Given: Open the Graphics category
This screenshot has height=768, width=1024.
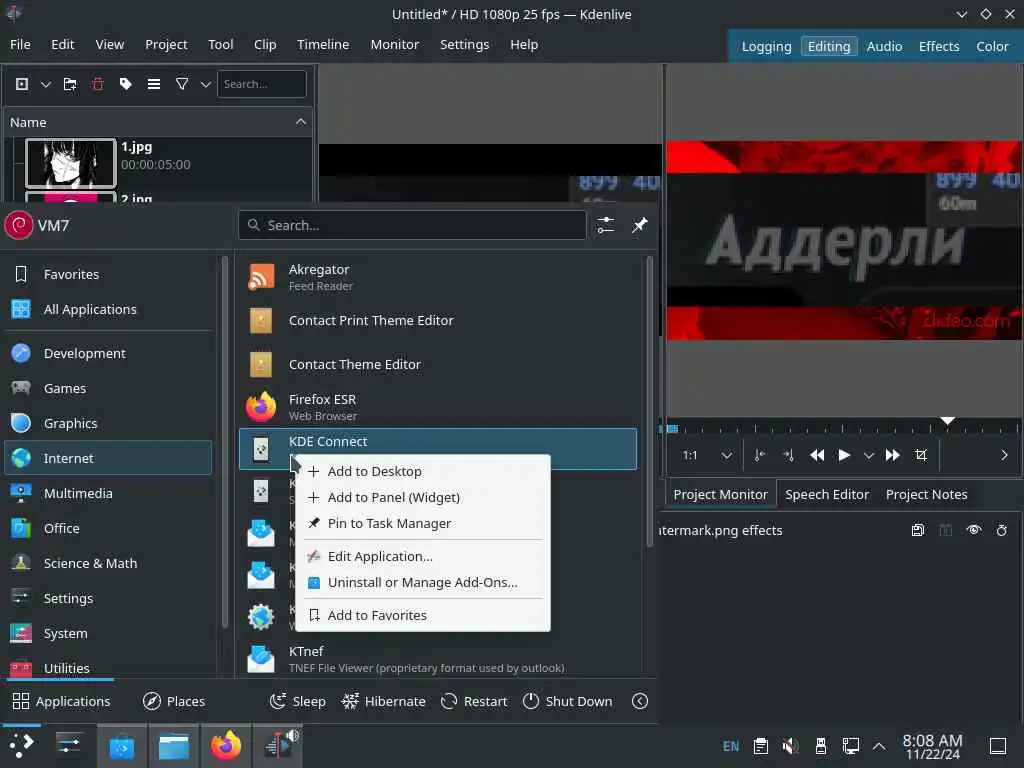Looking at the screenshot, I should pos(108,423).
